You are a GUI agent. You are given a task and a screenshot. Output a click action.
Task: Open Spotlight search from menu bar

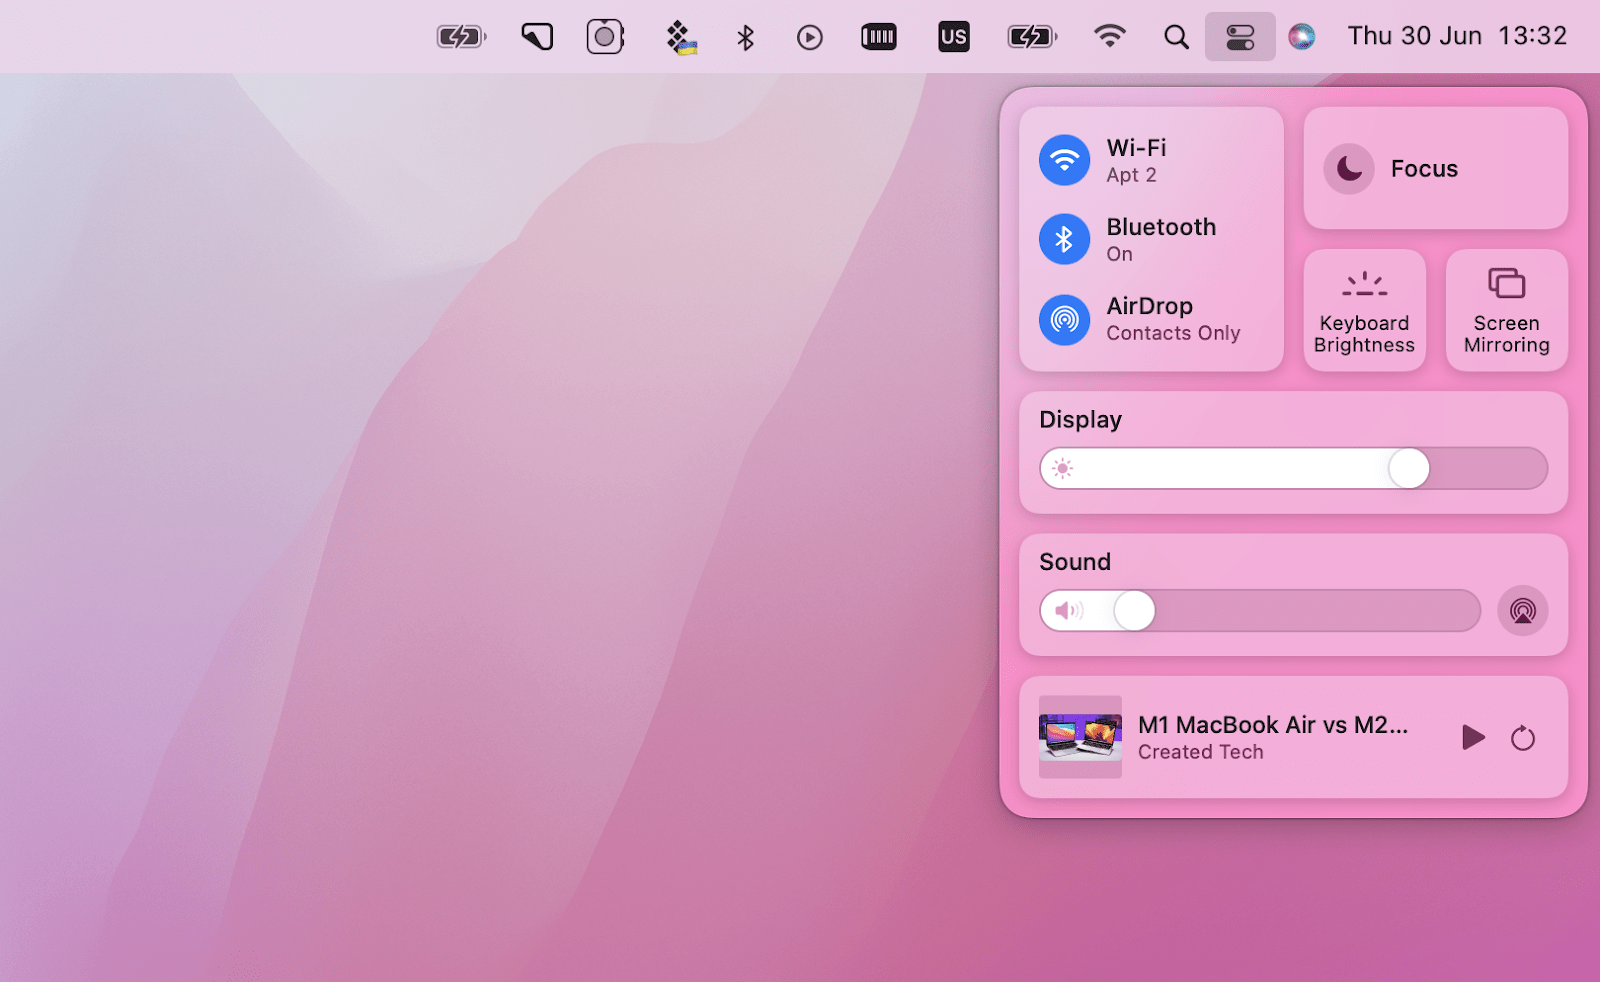point(1176,36)
